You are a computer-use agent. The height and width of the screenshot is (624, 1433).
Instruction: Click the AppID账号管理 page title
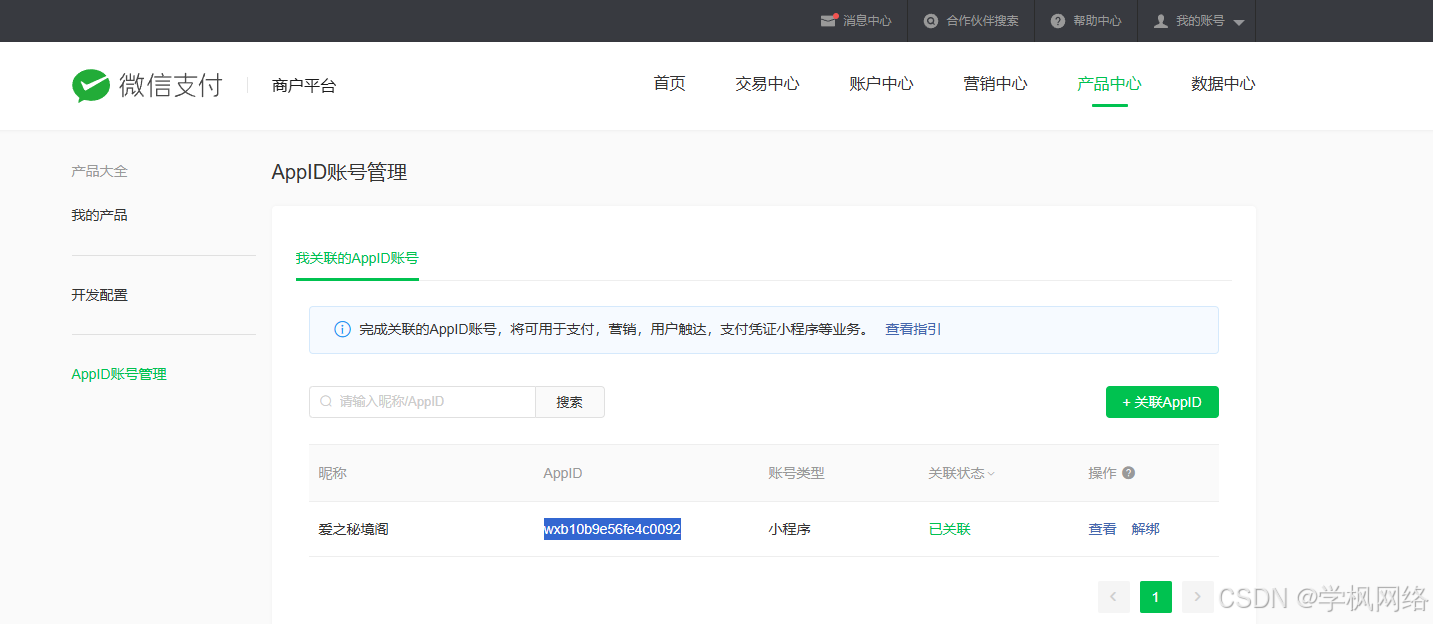click(x=339, y=172)
